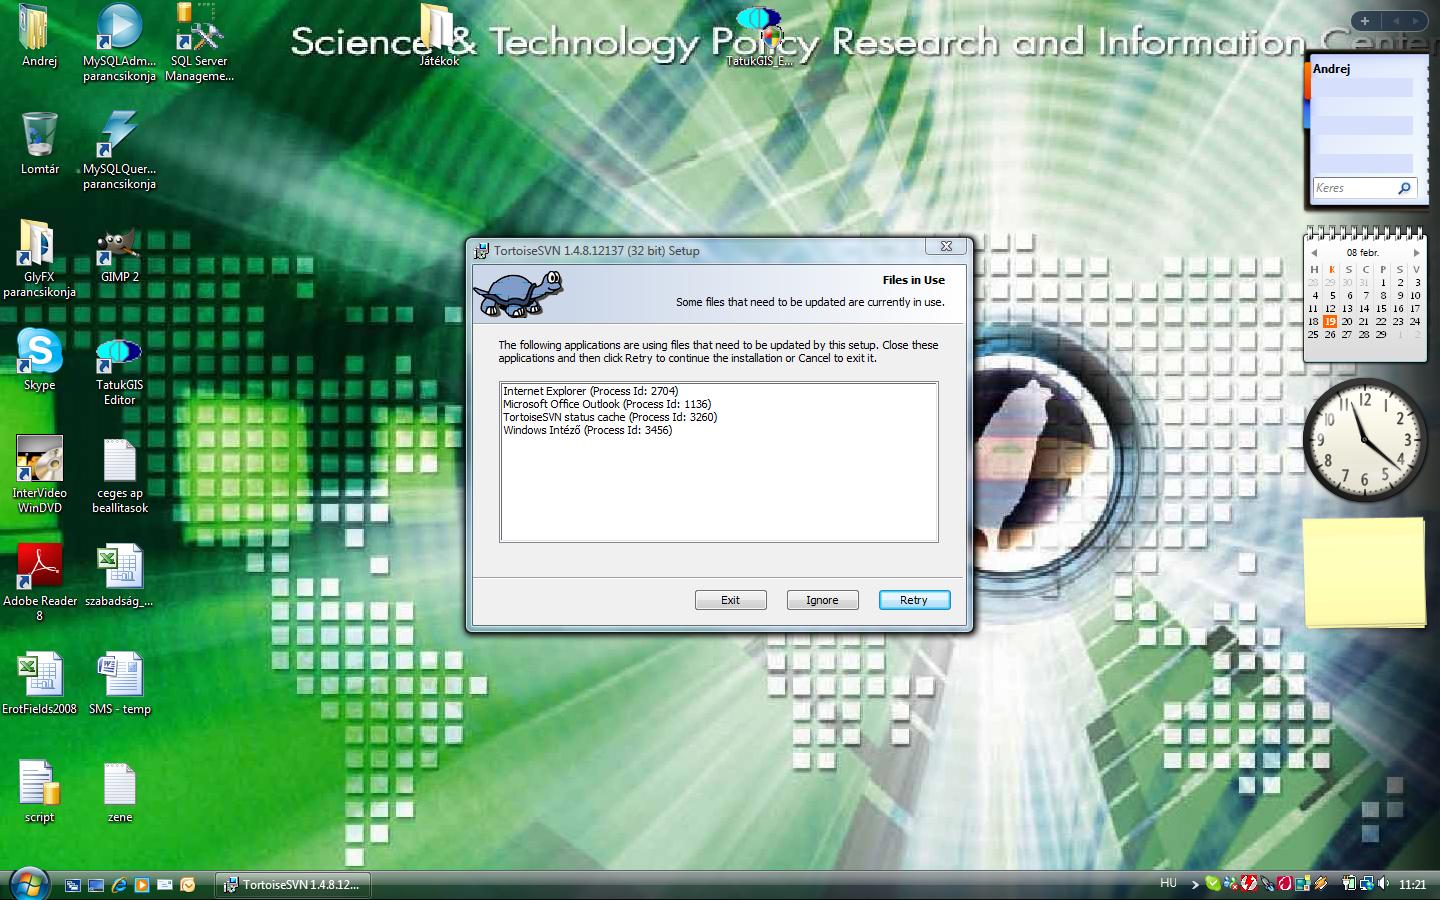Click the volume speaker tray icon
Screen dimensions: 1440x900
[1384, 883]
